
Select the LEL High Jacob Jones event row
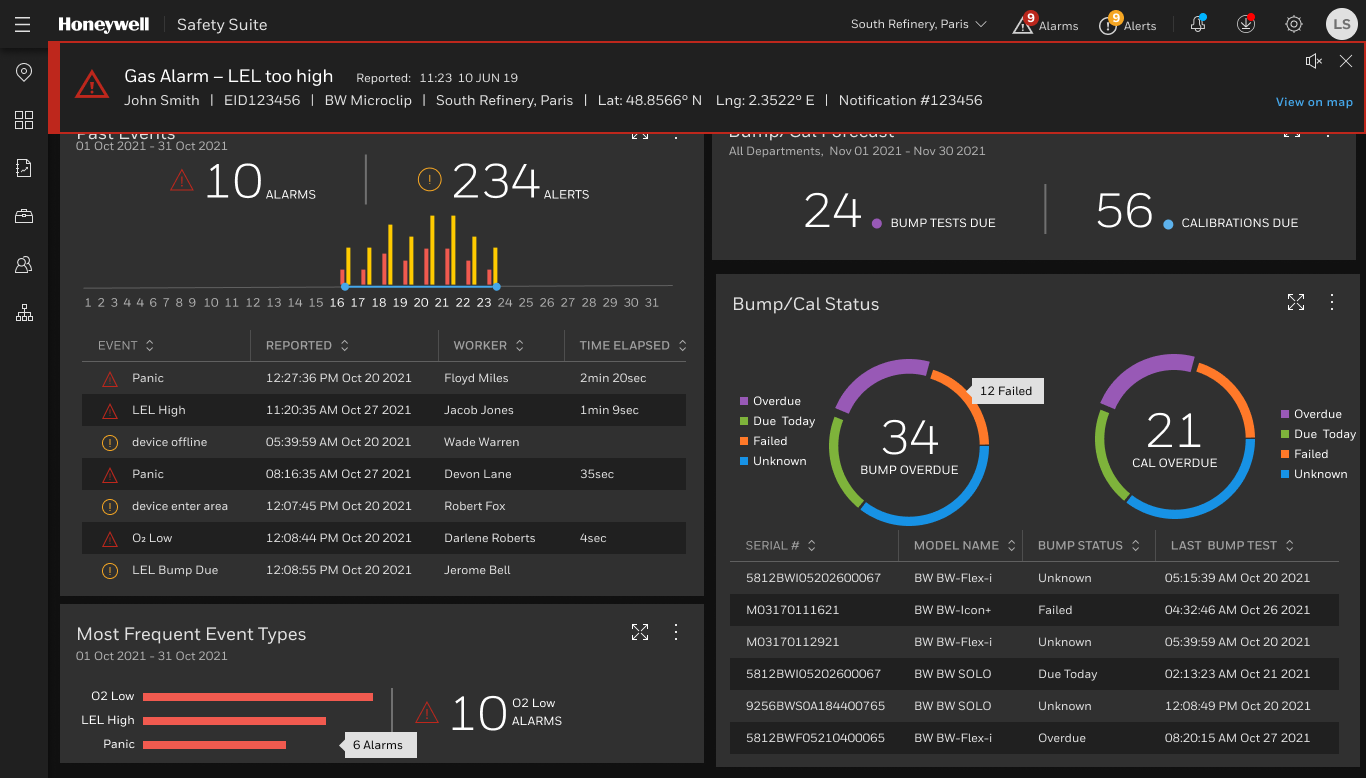click(384, 410)
